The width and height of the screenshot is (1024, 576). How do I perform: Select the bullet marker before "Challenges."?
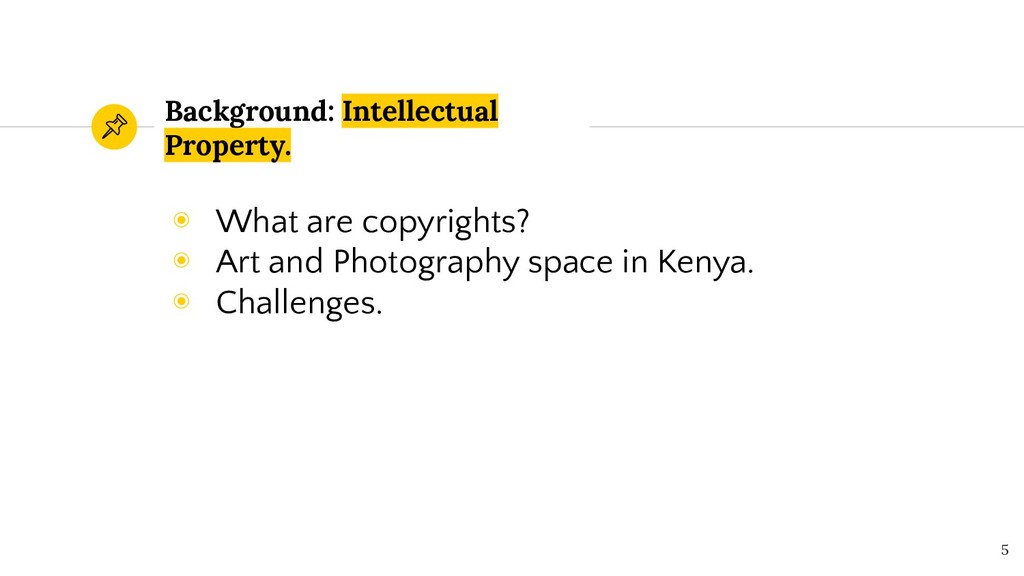point(182,301)
